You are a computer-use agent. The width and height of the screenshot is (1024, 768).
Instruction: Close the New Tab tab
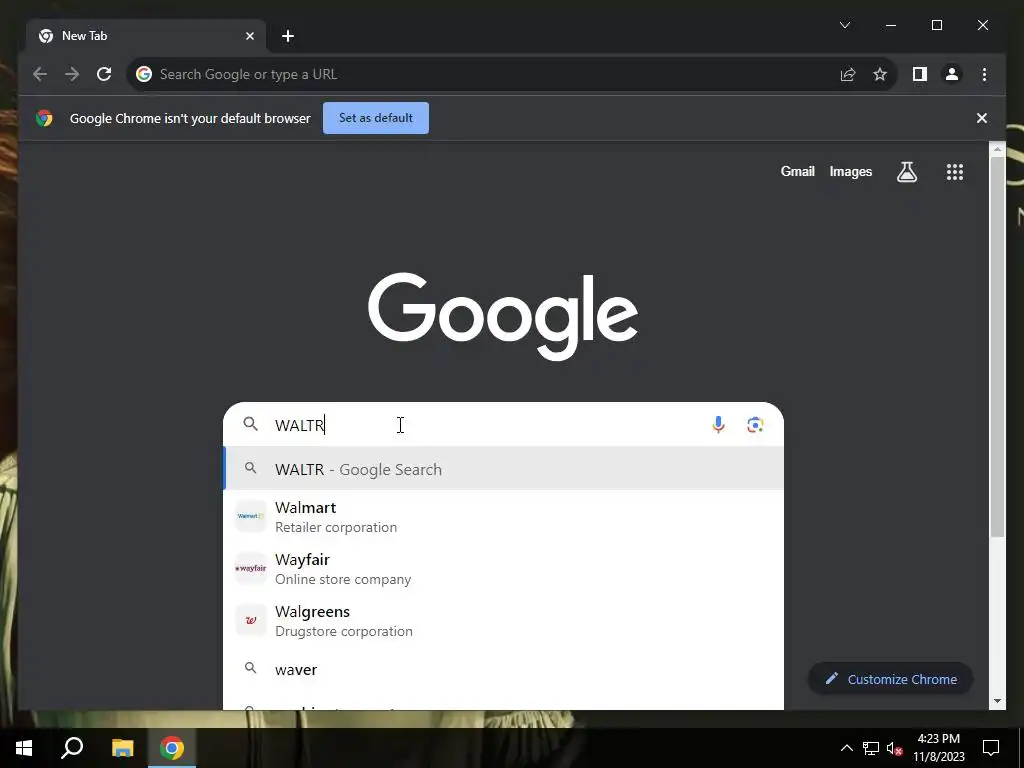[249, 36]
